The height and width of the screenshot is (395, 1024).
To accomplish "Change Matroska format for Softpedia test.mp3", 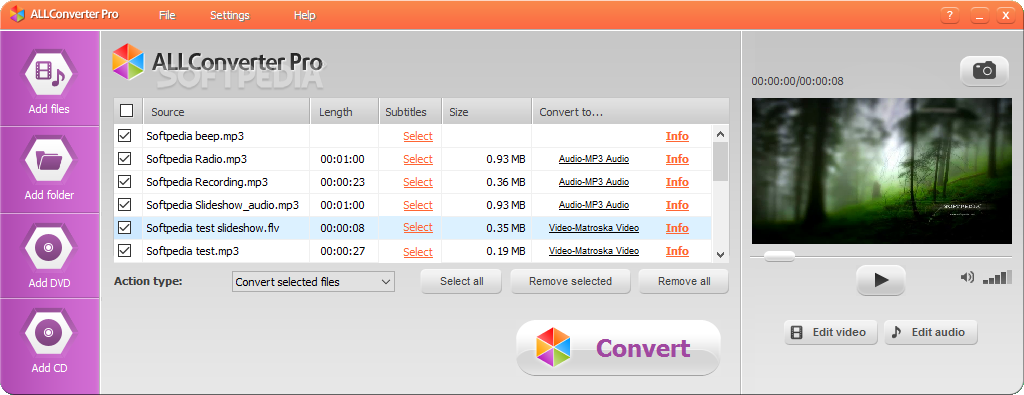I will point(594,251).
